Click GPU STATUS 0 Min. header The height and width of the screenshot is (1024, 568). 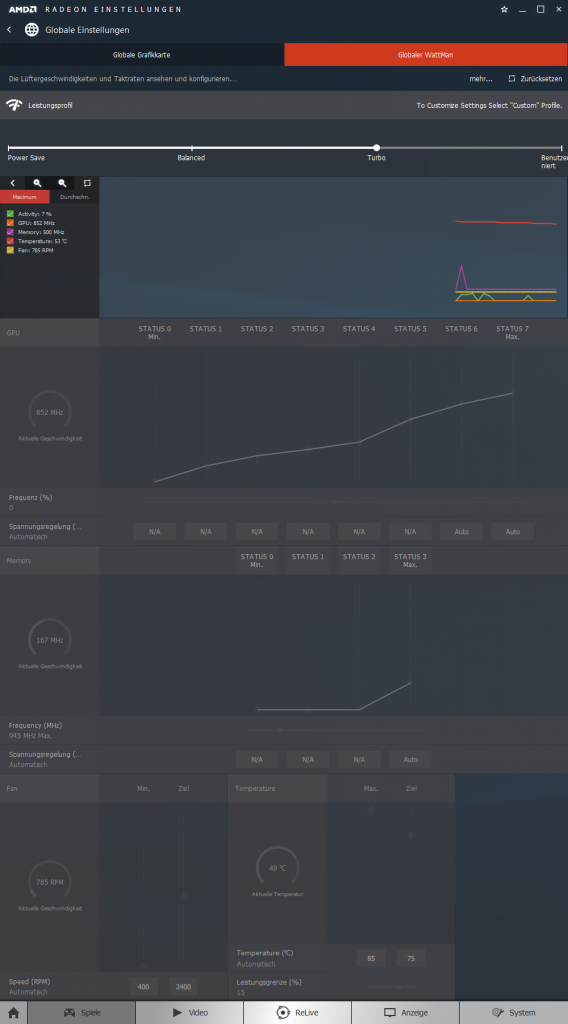point(155,332)
